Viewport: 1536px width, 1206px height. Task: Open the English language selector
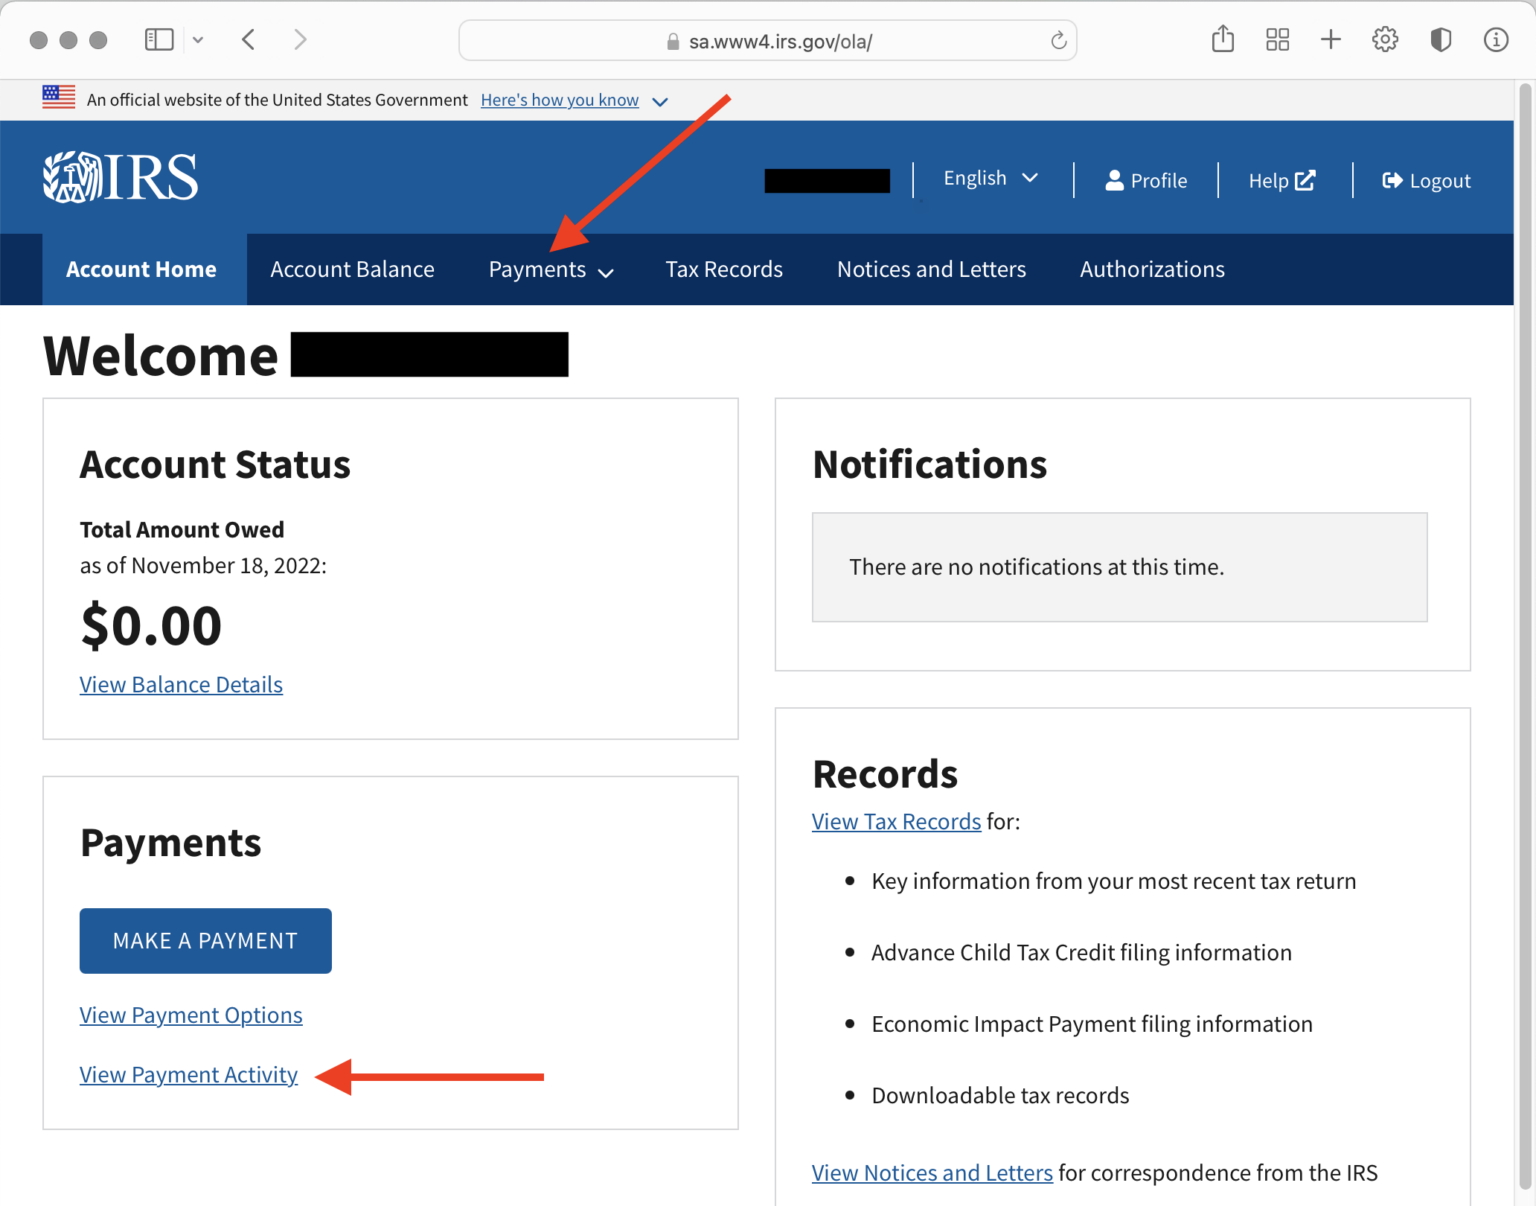[x=989, y=178]
